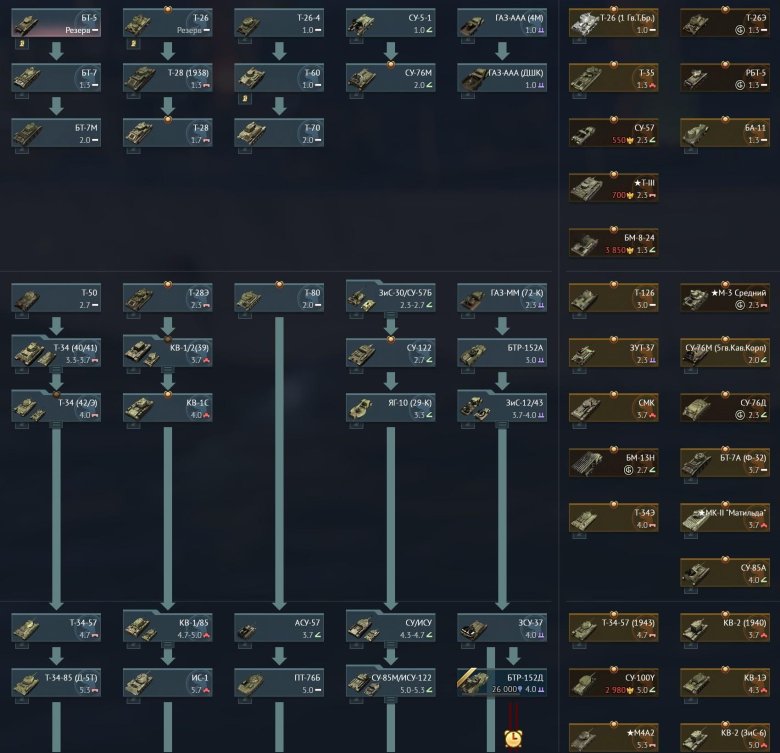Select the Т-50 light tank

[x=56, y=297]
